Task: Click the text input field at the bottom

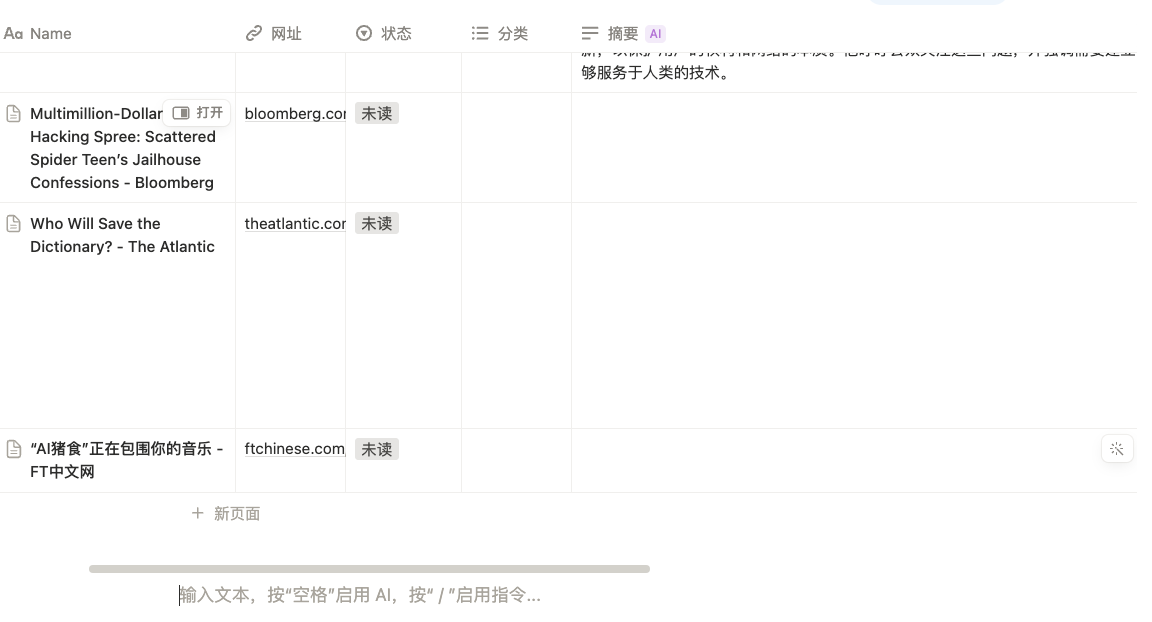Action: point(360,594)
